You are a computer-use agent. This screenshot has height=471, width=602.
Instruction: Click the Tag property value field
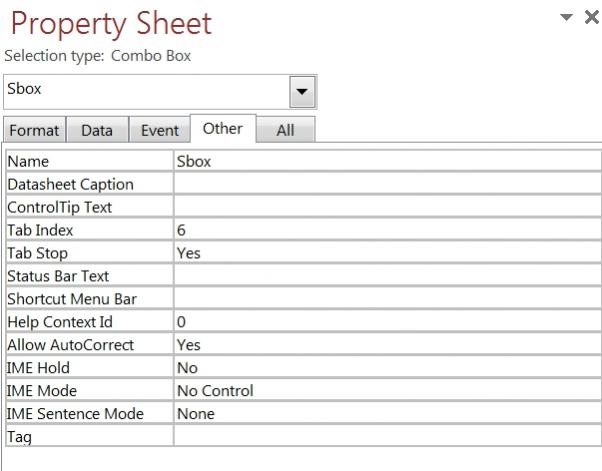(387, 437)
